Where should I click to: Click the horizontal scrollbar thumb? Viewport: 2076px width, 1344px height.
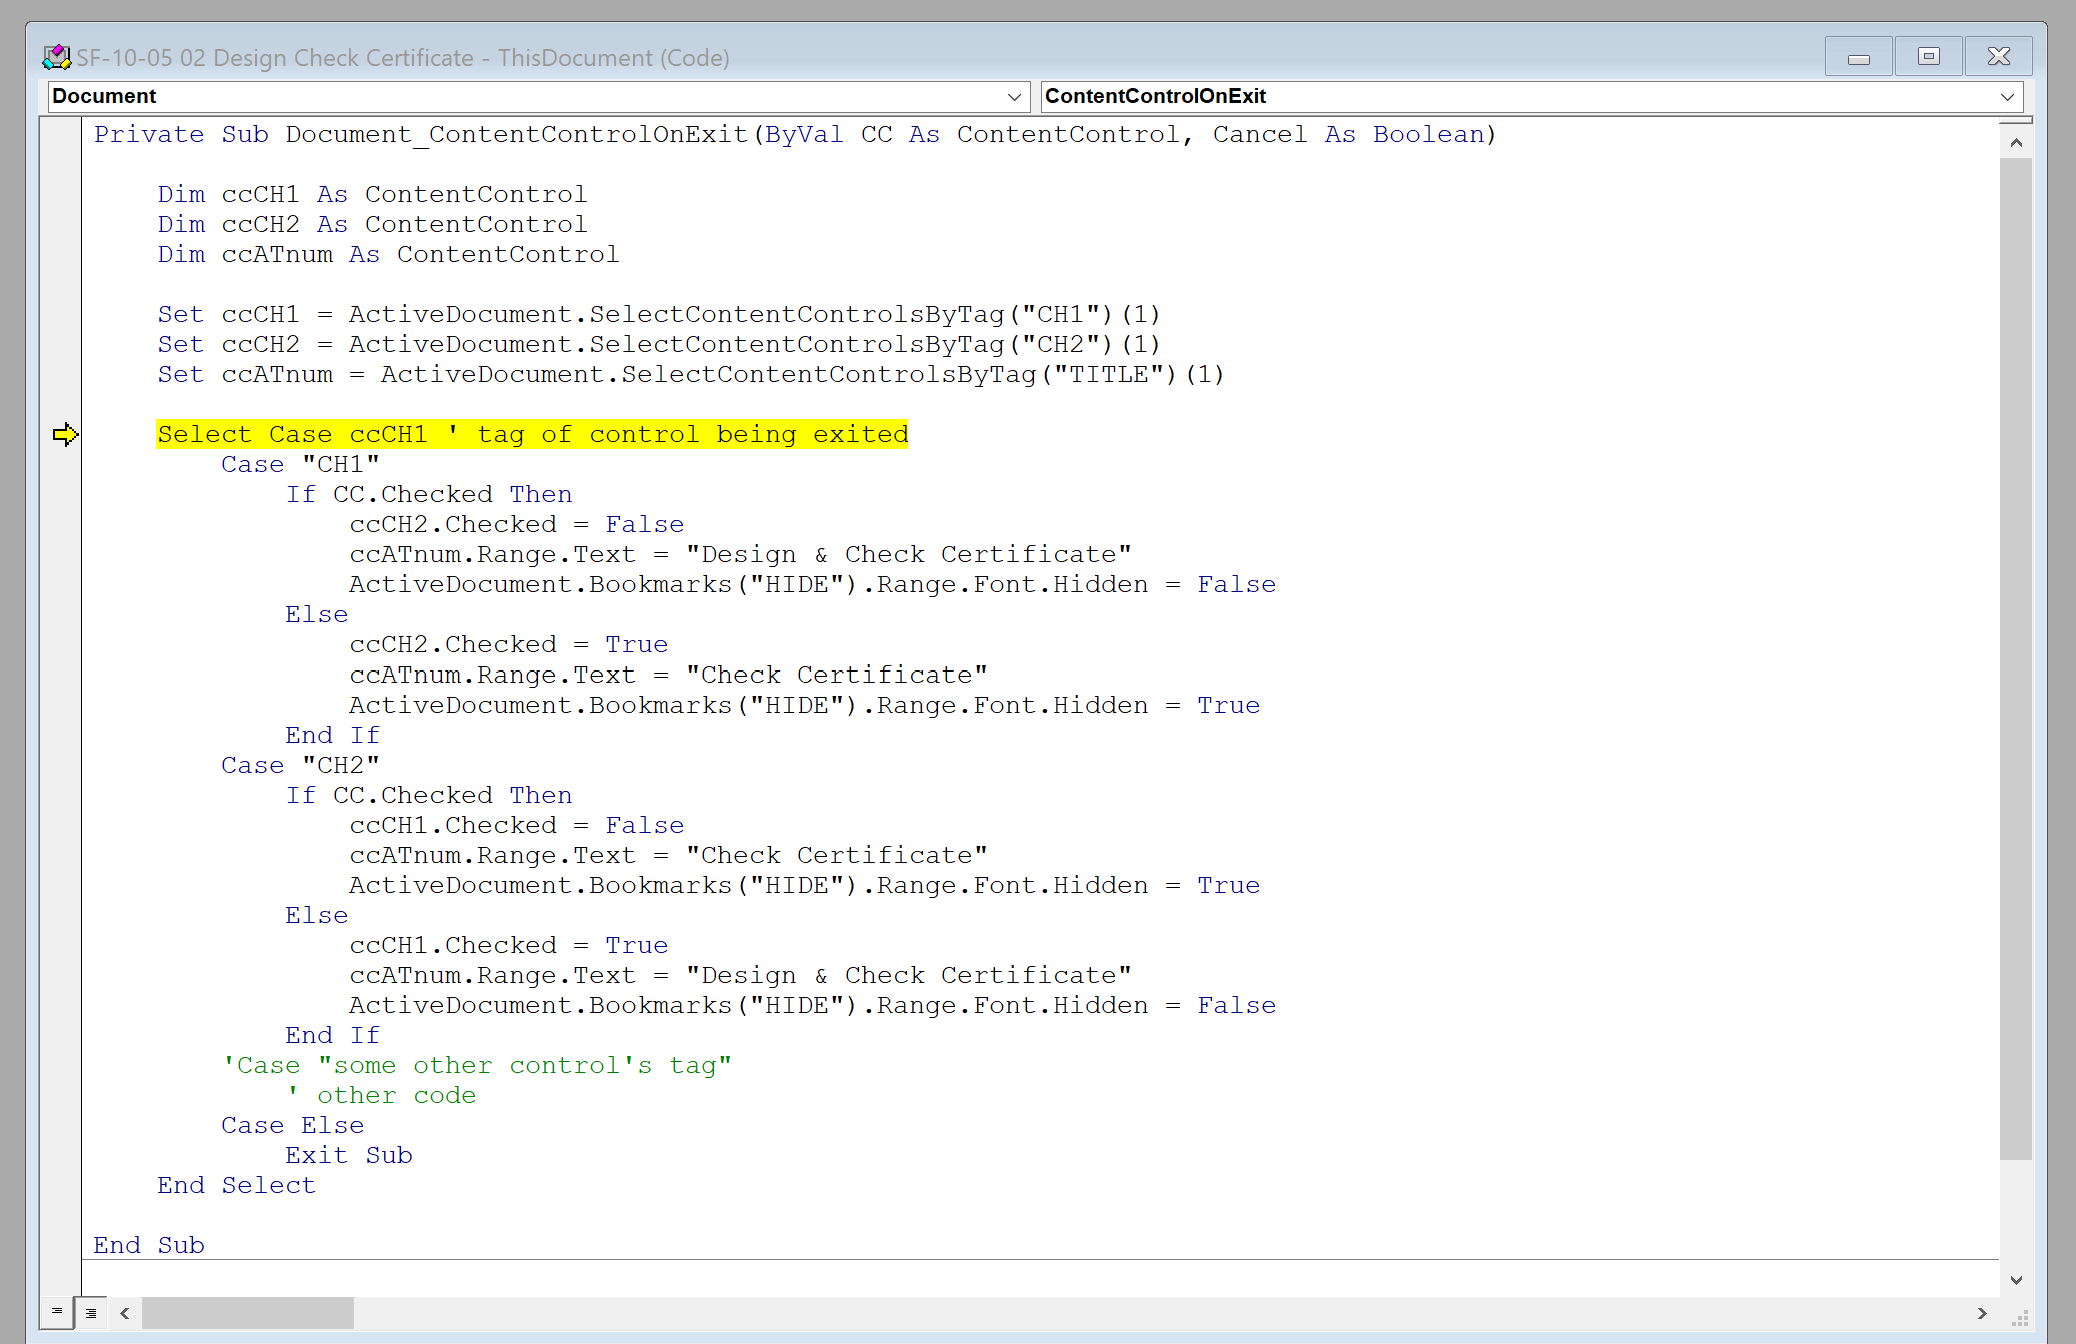[247, 1313]
